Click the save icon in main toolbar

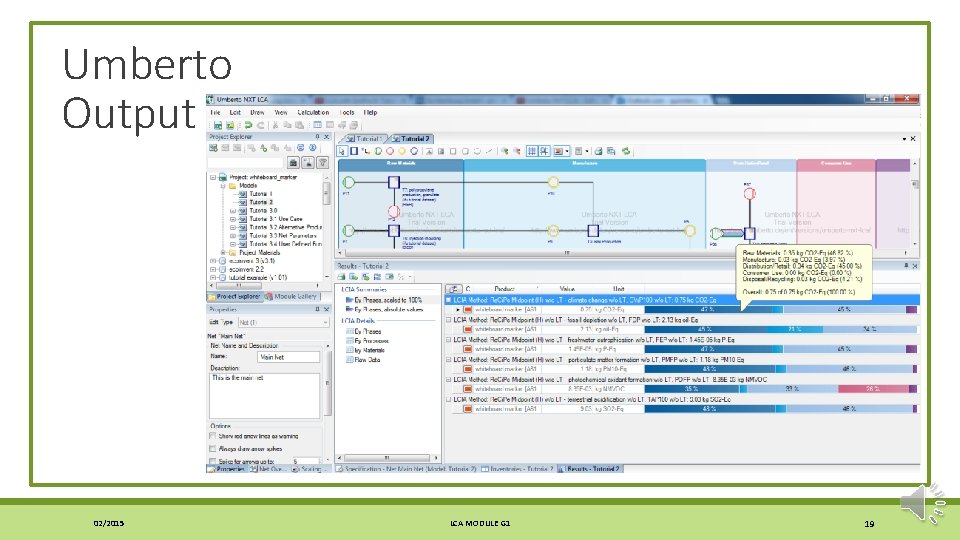coord(218,125)
